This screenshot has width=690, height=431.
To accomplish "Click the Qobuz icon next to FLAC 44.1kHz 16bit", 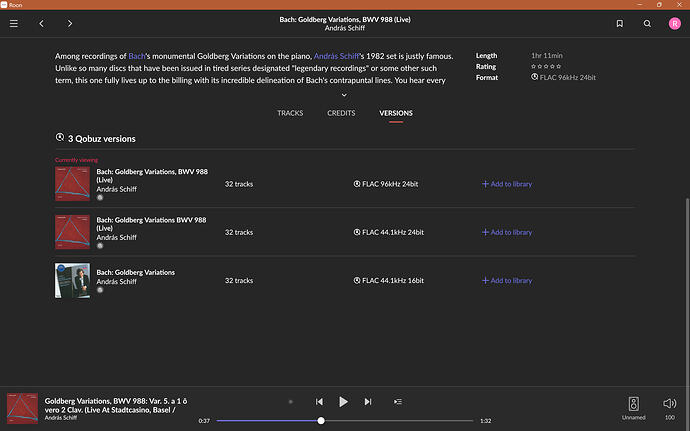I will coord(357,280).
